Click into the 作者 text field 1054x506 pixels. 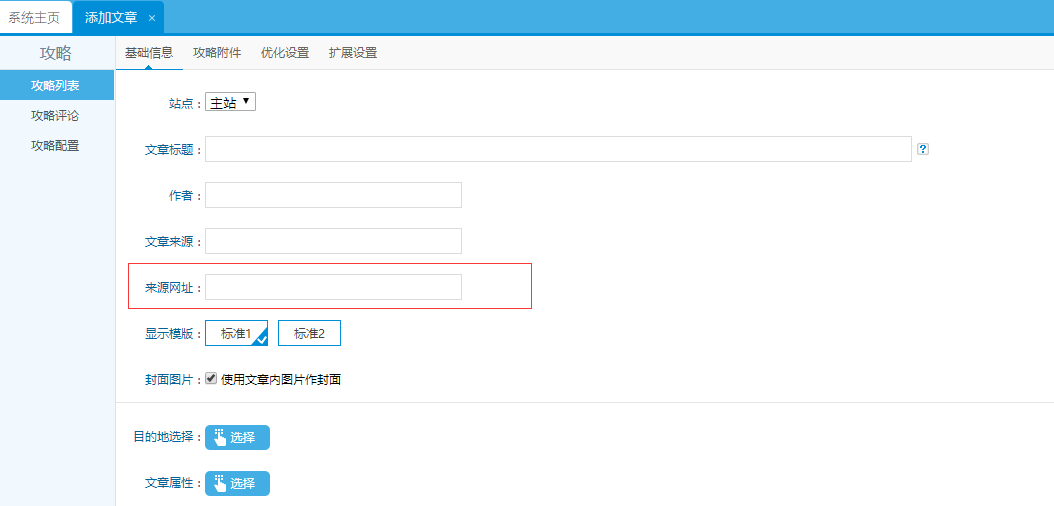click(x=333, y=195)
